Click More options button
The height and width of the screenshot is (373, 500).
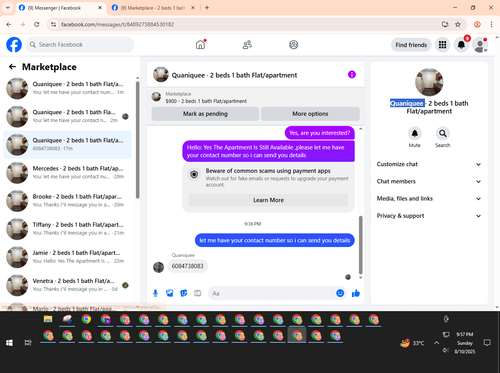[310, 114]
